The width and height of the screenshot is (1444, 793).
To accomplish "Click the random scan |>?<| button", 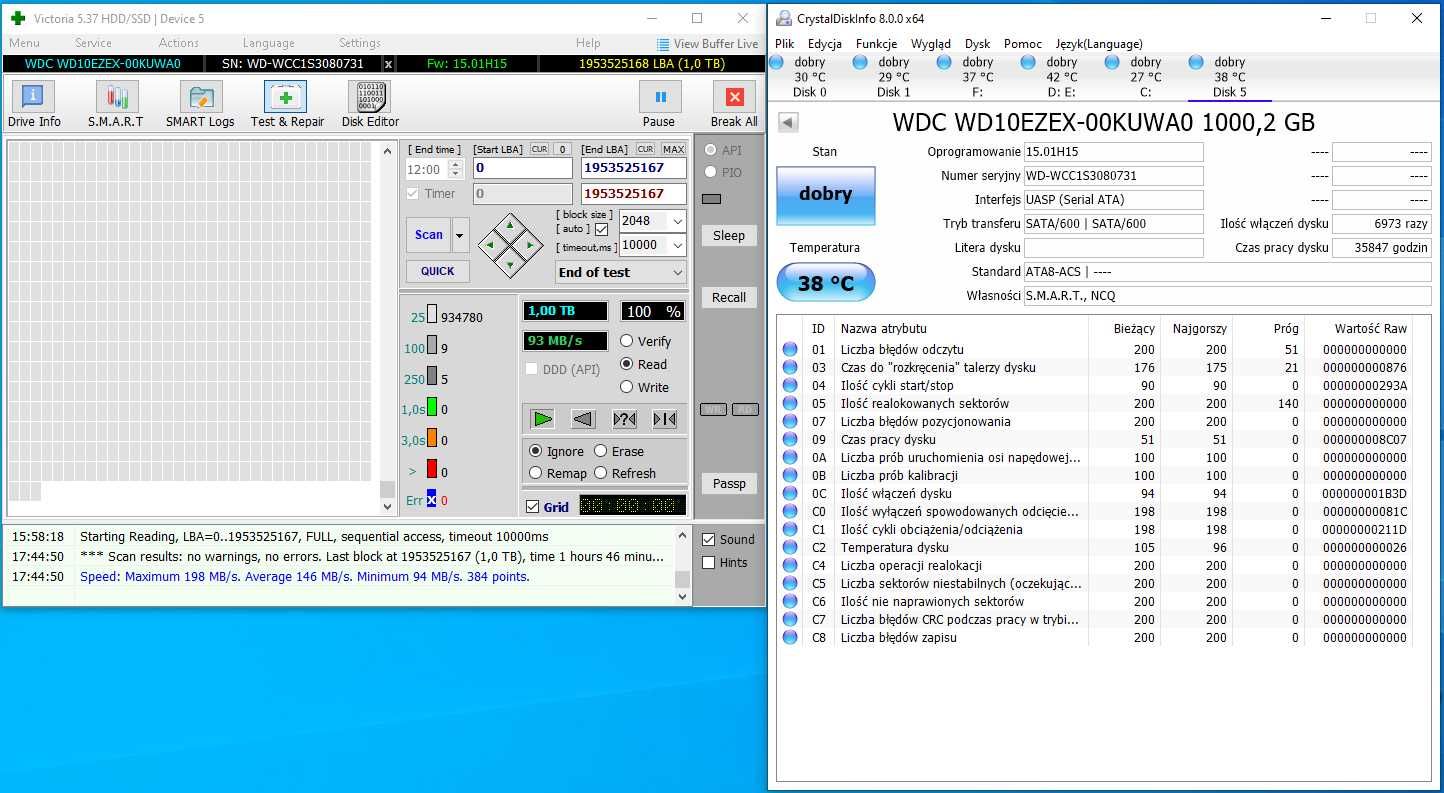I will pyautogui.click(x=624, y=419).
